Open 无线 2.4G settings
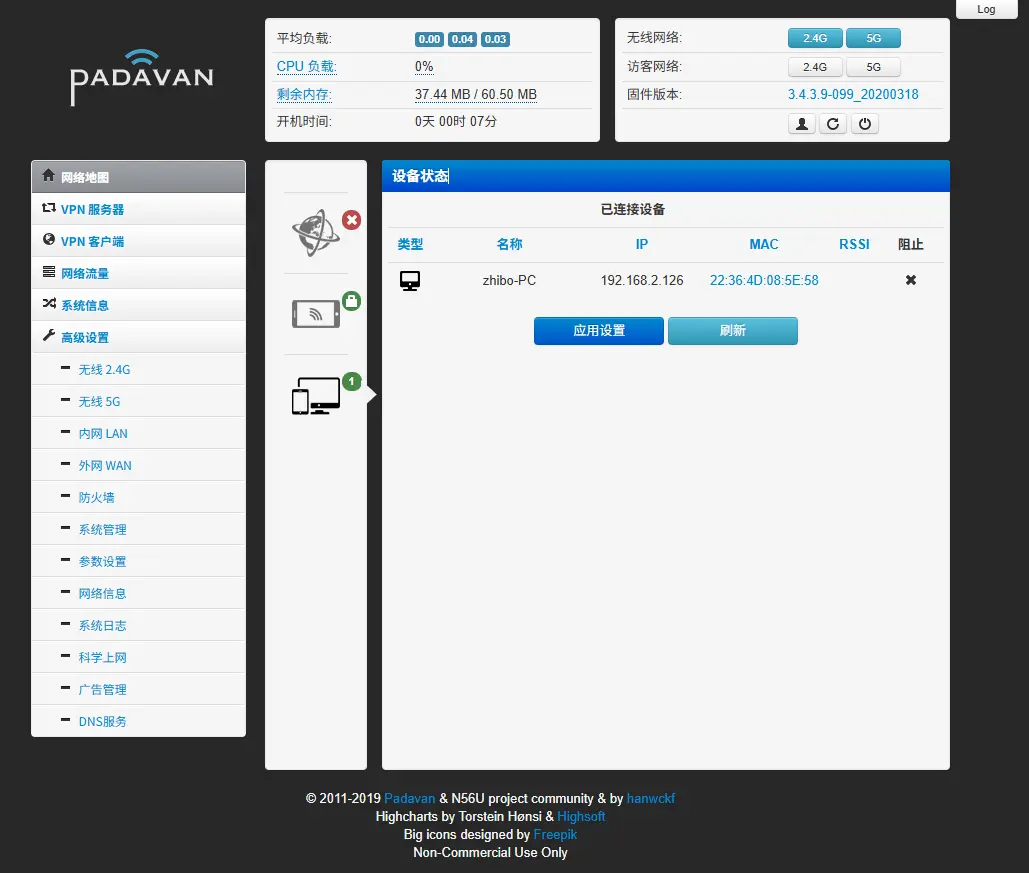Screen dimensions: 1029x873 click(x=138, y=370)
